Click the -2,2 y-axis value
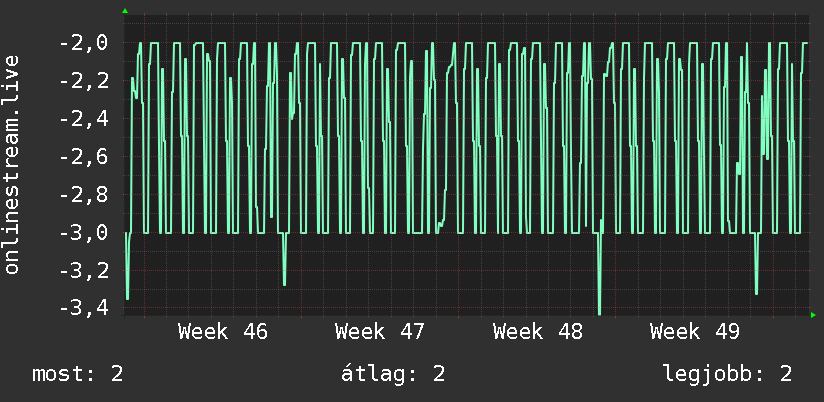824x402 pixels. coord(84,81)
